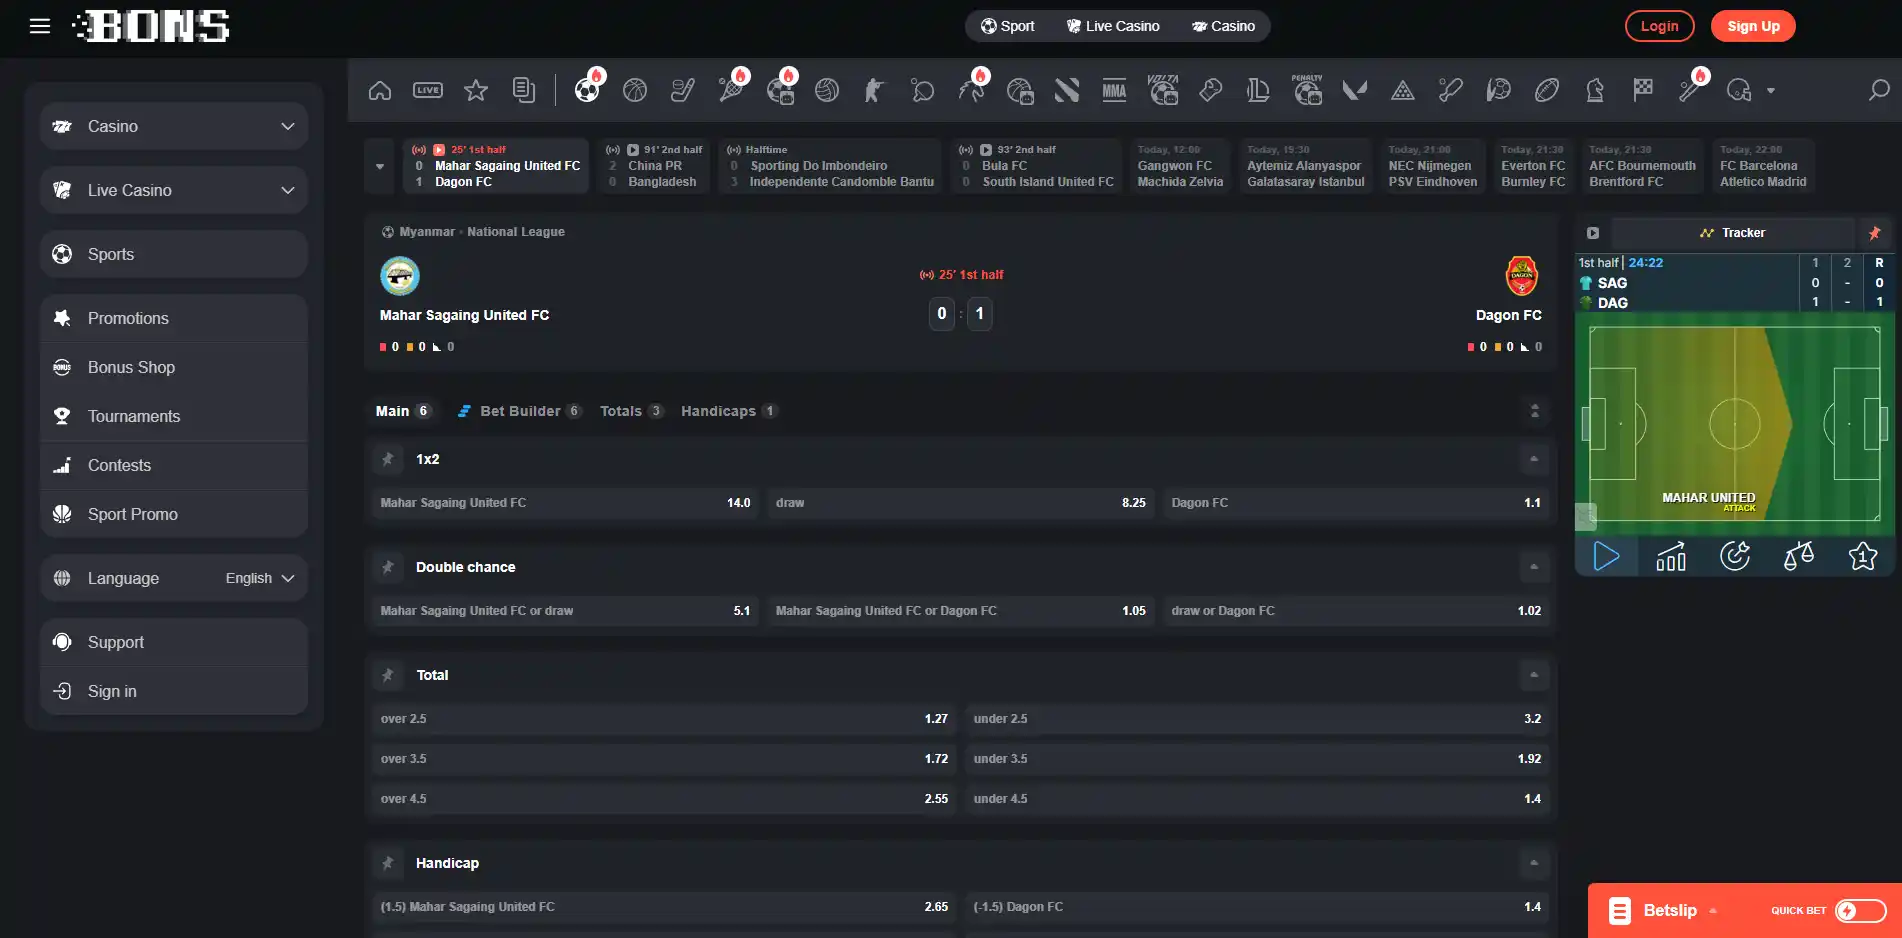
Task: Select the boxing glove icon
Action: pyautogui.click(x=1210, y=91)
